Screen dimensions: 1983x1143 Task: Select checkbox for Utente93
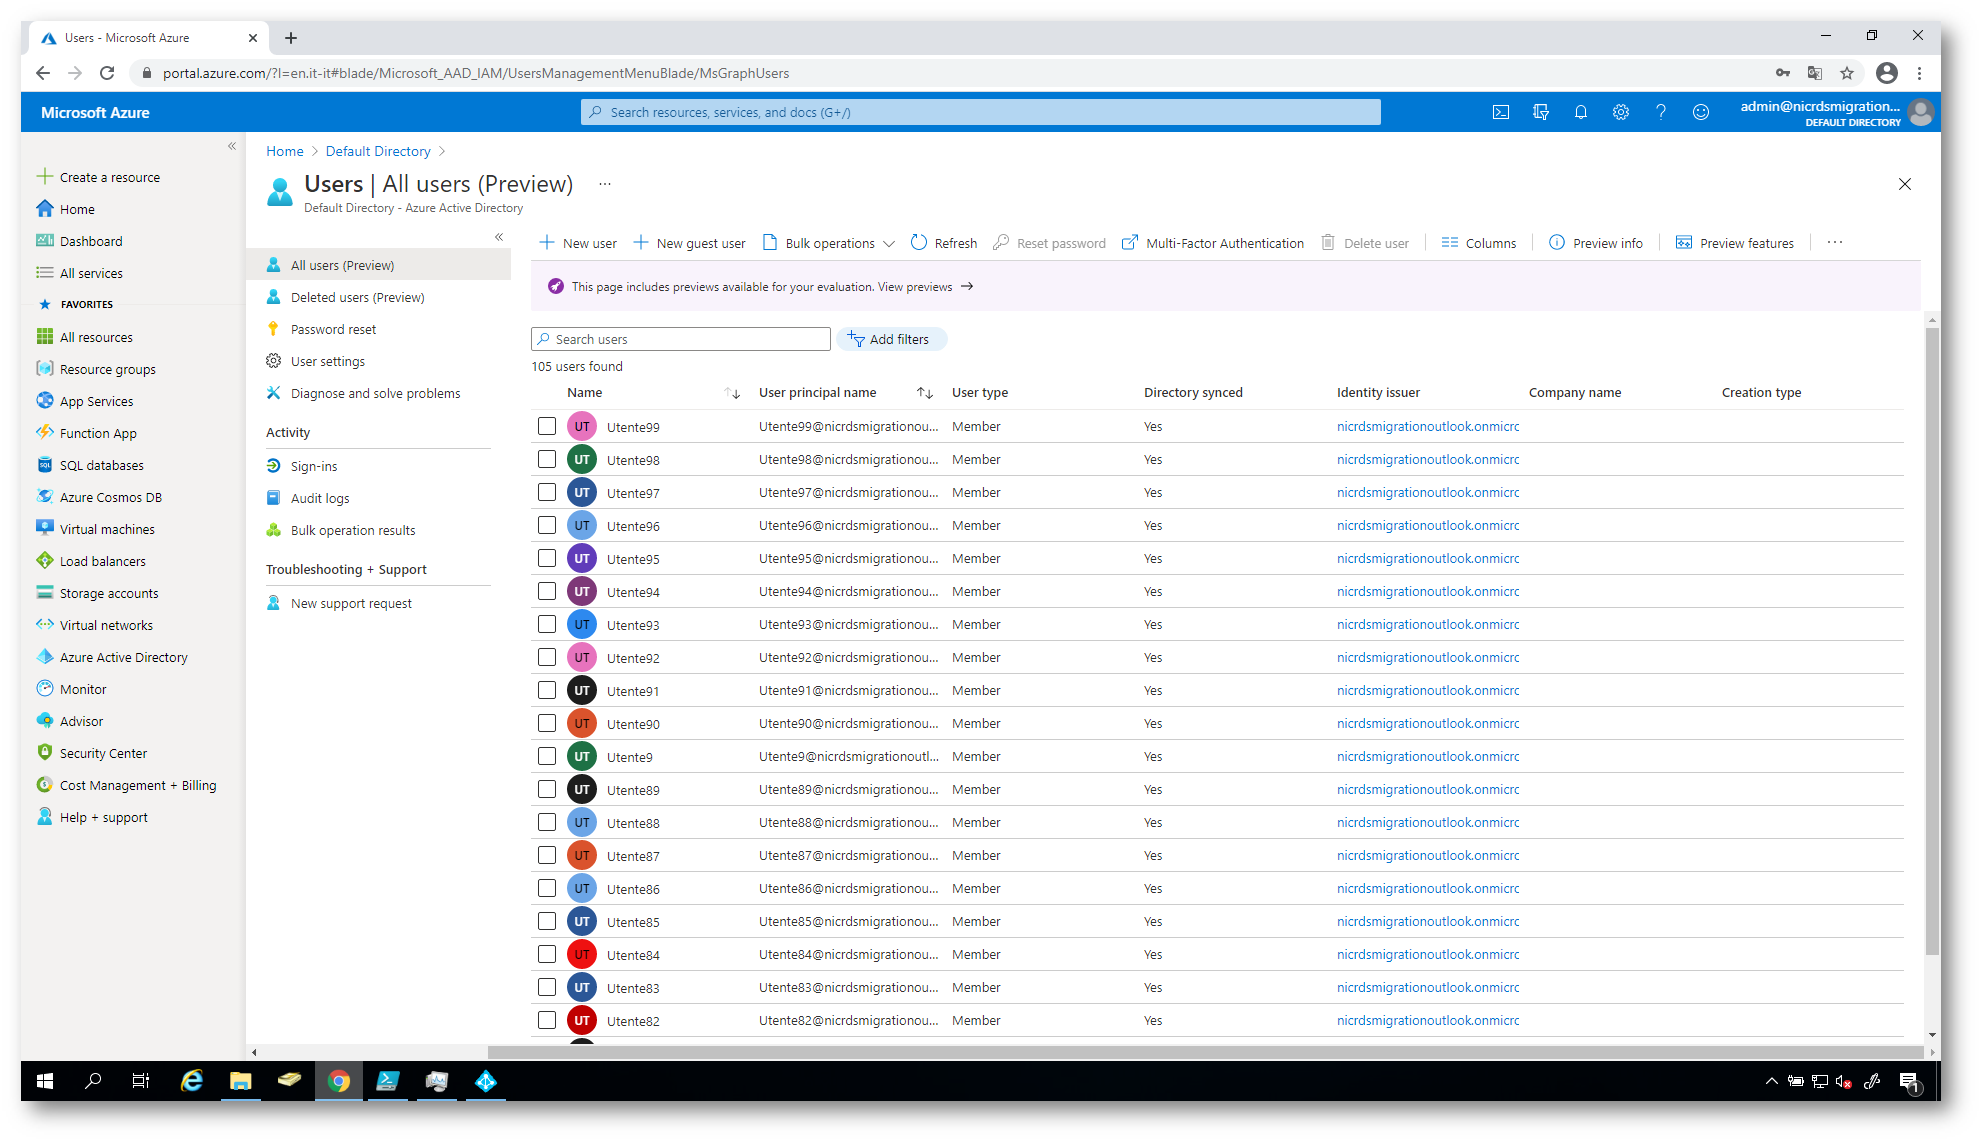(547, 624)
